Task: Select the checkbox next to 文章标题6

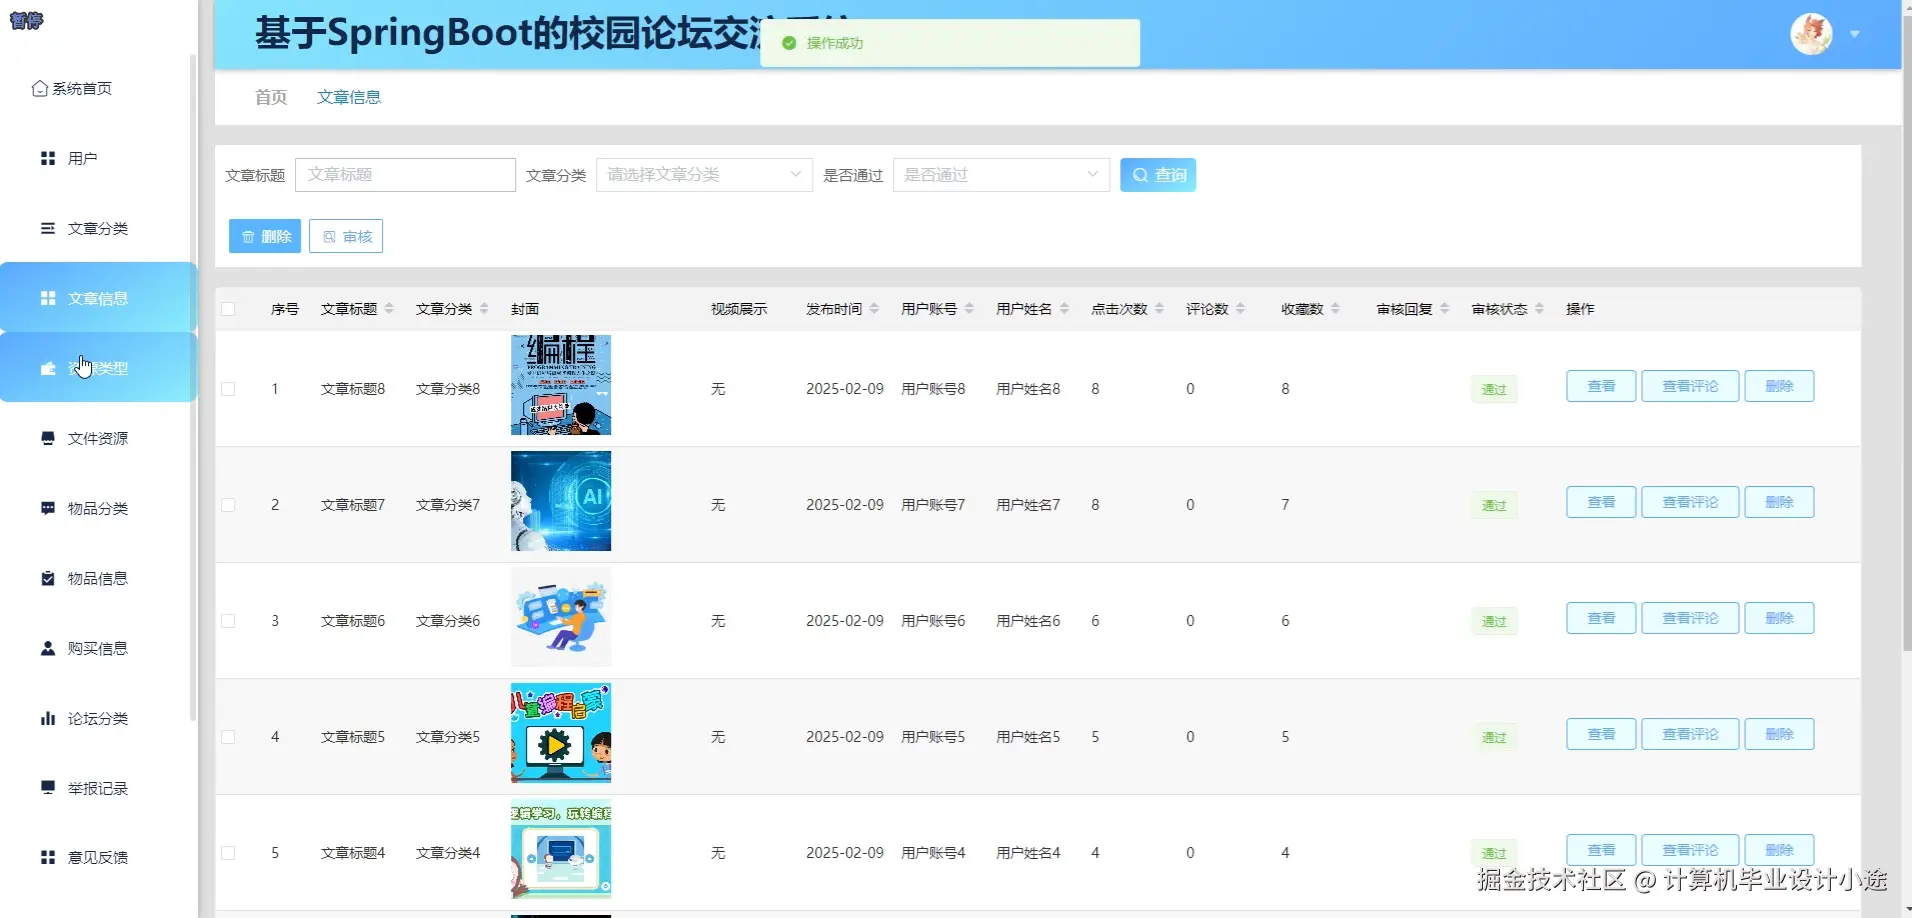Action: coord(228,620)
